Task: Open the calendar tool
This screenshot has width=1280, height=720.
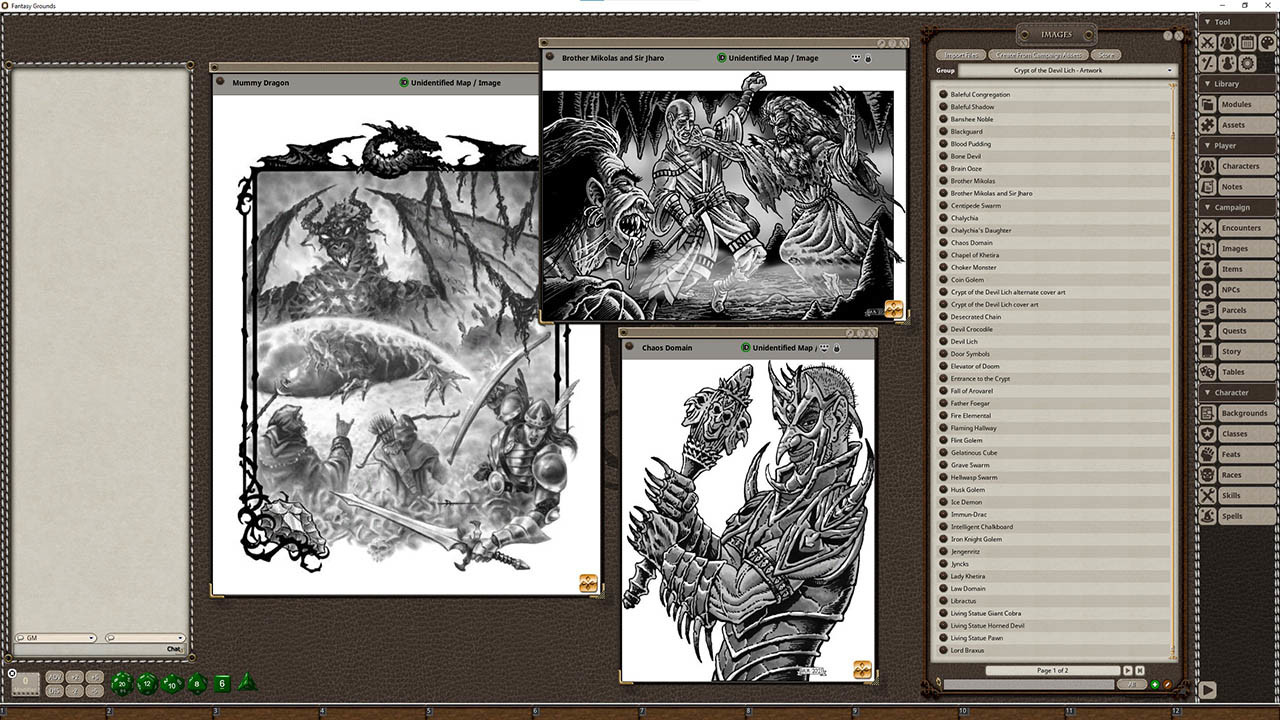Action: 1247,43
